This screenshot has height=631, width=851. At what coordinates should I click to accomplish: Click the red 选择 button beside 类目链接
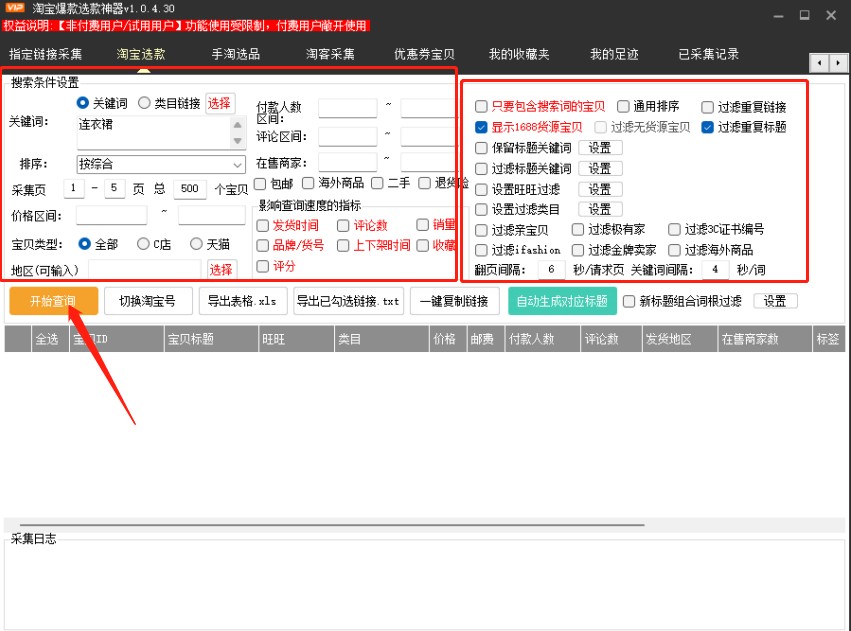click(x=219, y=103)
